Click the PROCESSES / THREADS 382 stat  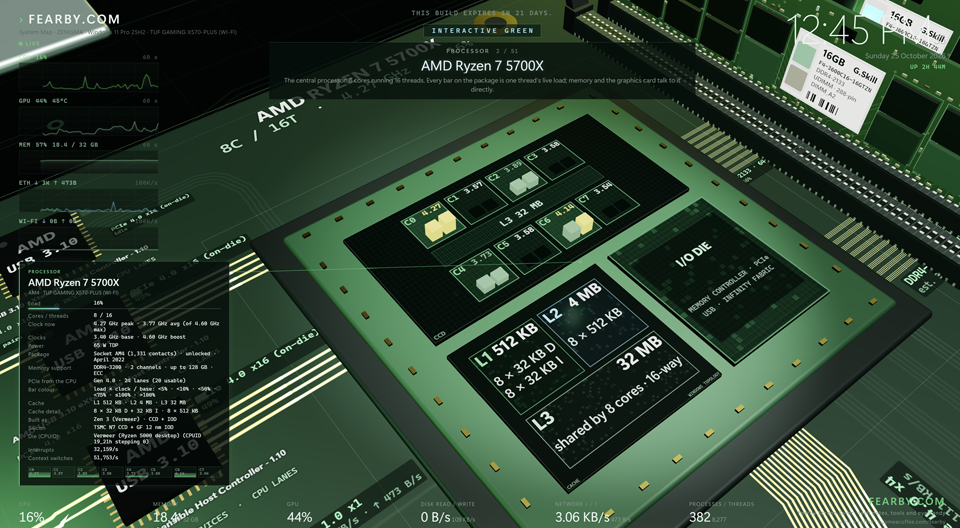click(x=716, y=513)
